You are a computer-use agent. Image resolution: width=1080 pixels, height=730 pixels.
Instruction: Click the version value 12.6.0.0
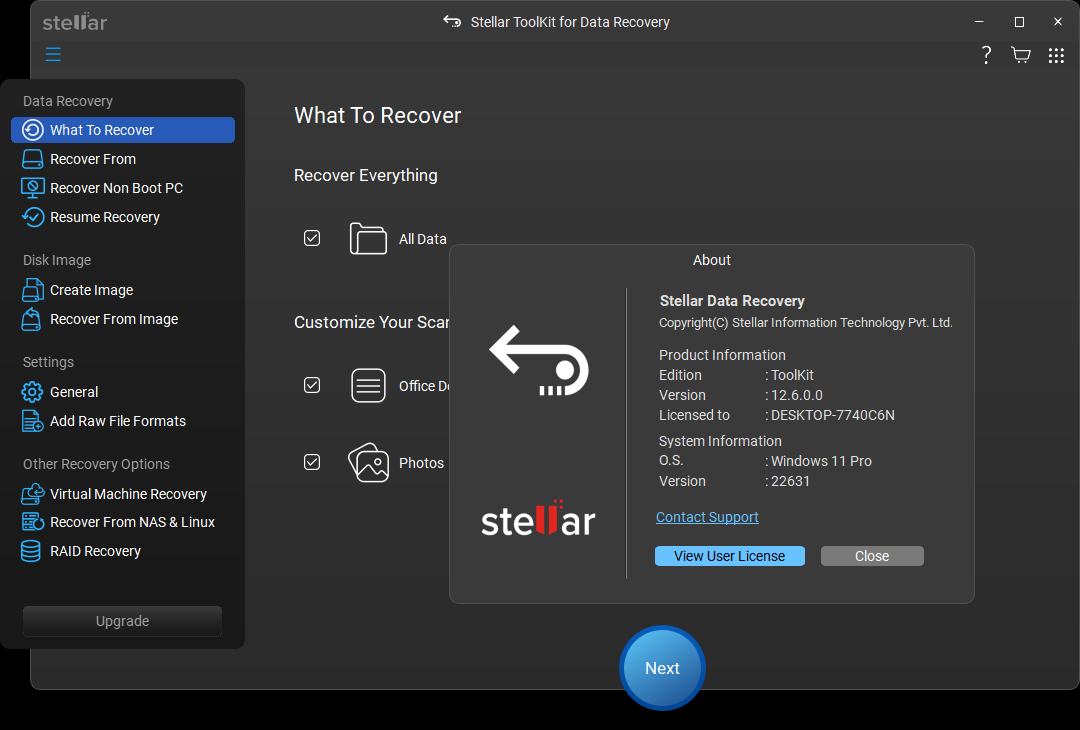[x=797, y=395]
